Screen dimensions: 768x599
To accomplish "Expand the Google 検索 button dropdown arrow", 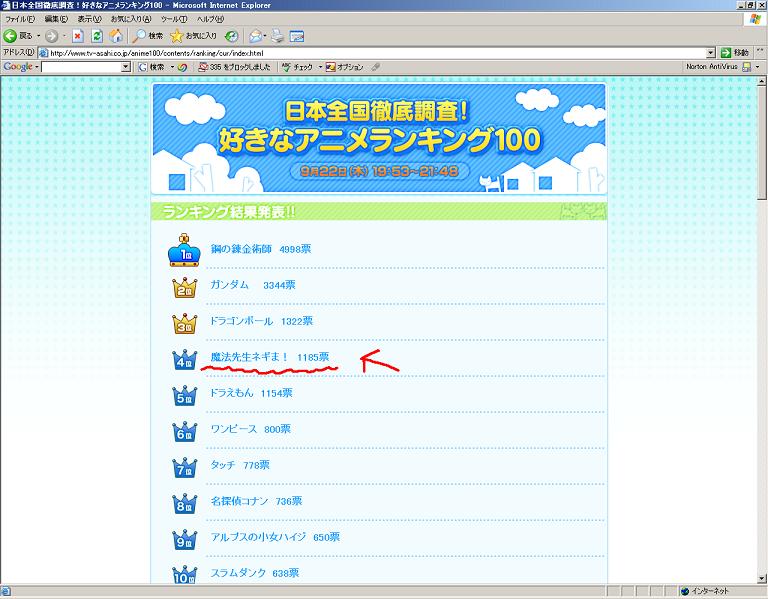I will pyautogui.click(x=172, y=67).
